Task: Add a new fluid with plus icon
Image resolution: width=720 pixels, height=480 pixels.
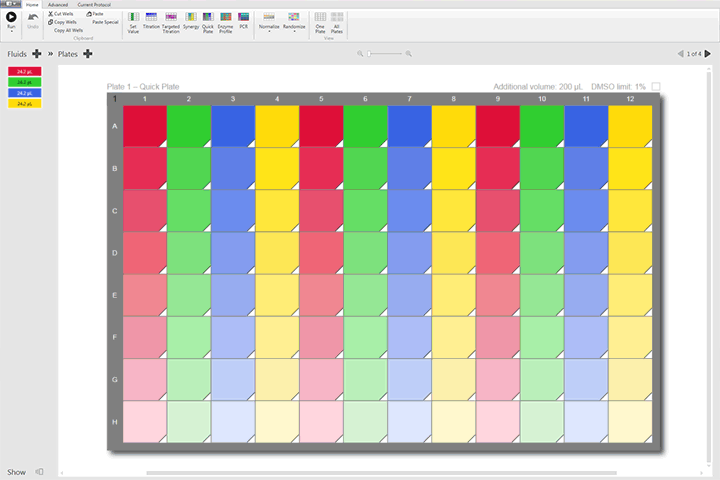Action: (x=37, y=53)
